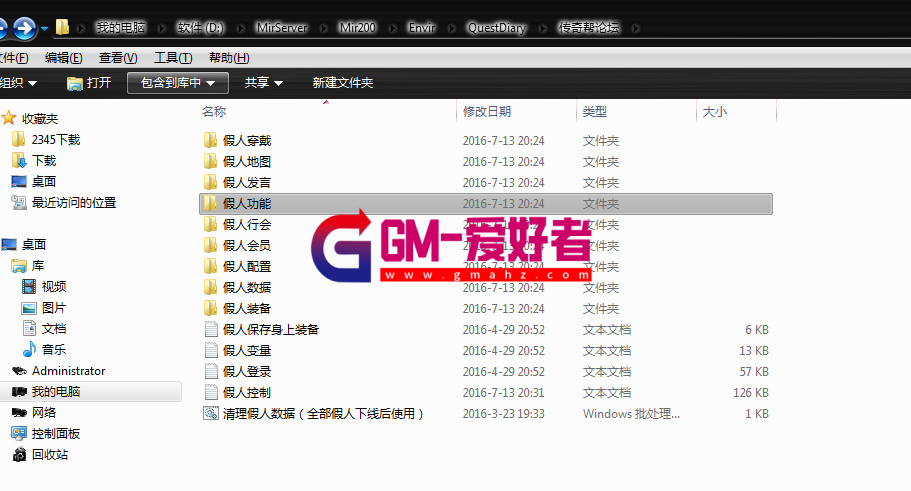Open the 共享 dropdown menu
This screenshot has height=491, width=911.
point(264,83)
